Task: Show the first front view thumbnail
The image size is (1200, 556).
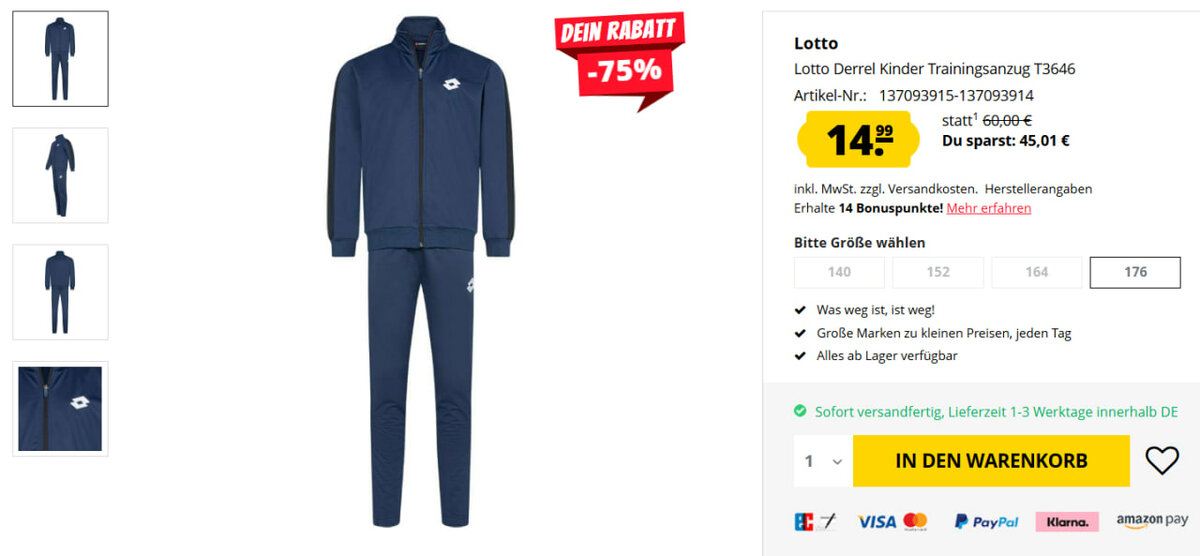Action: (60, 59)
